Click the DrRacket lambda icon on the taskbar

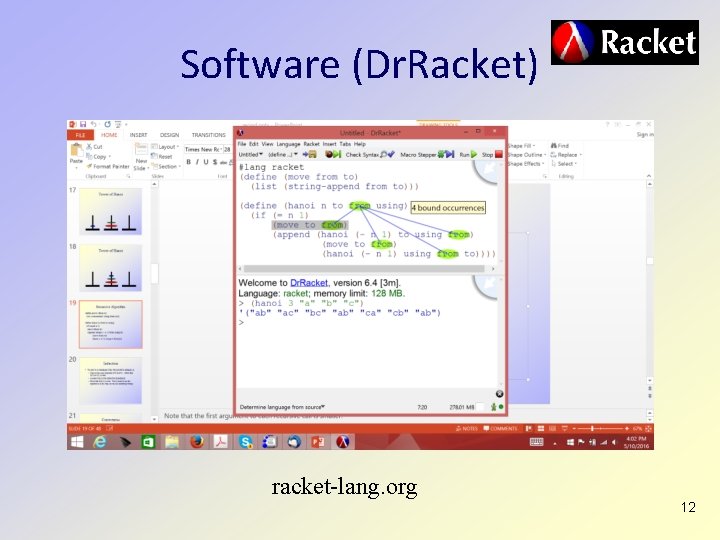[x=343, y=442]
